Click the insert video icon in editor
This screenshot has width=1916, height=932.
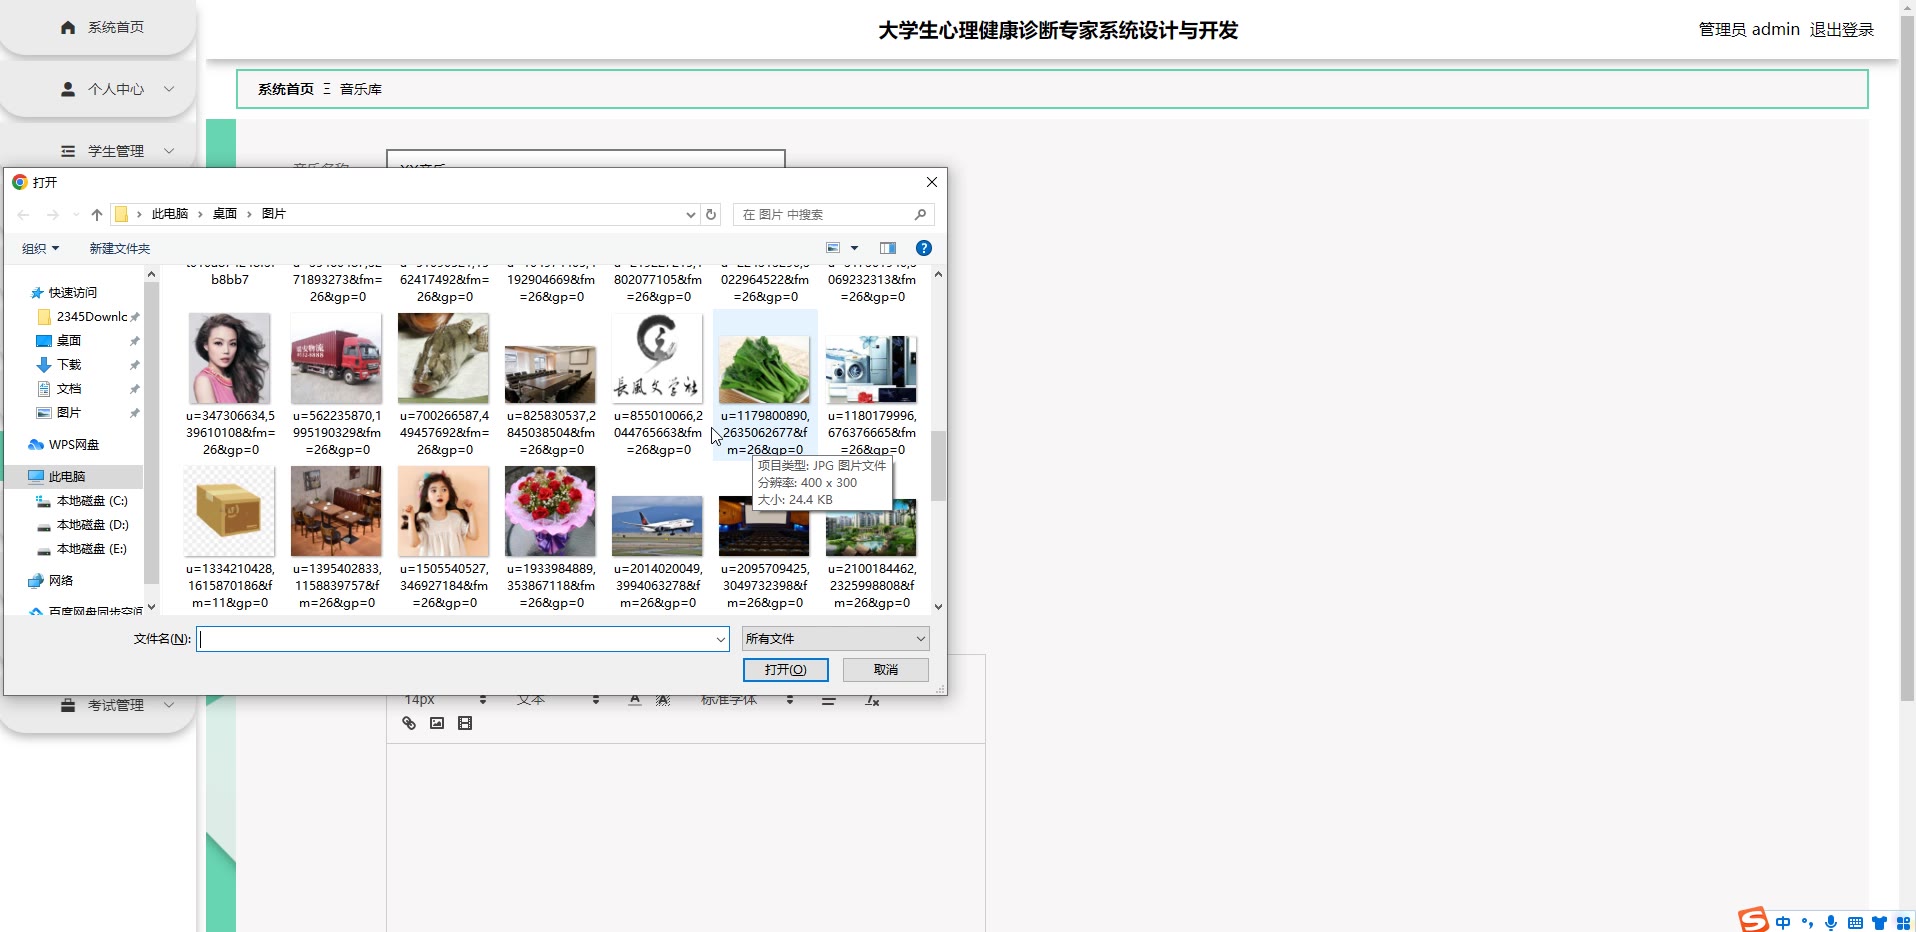465,723
